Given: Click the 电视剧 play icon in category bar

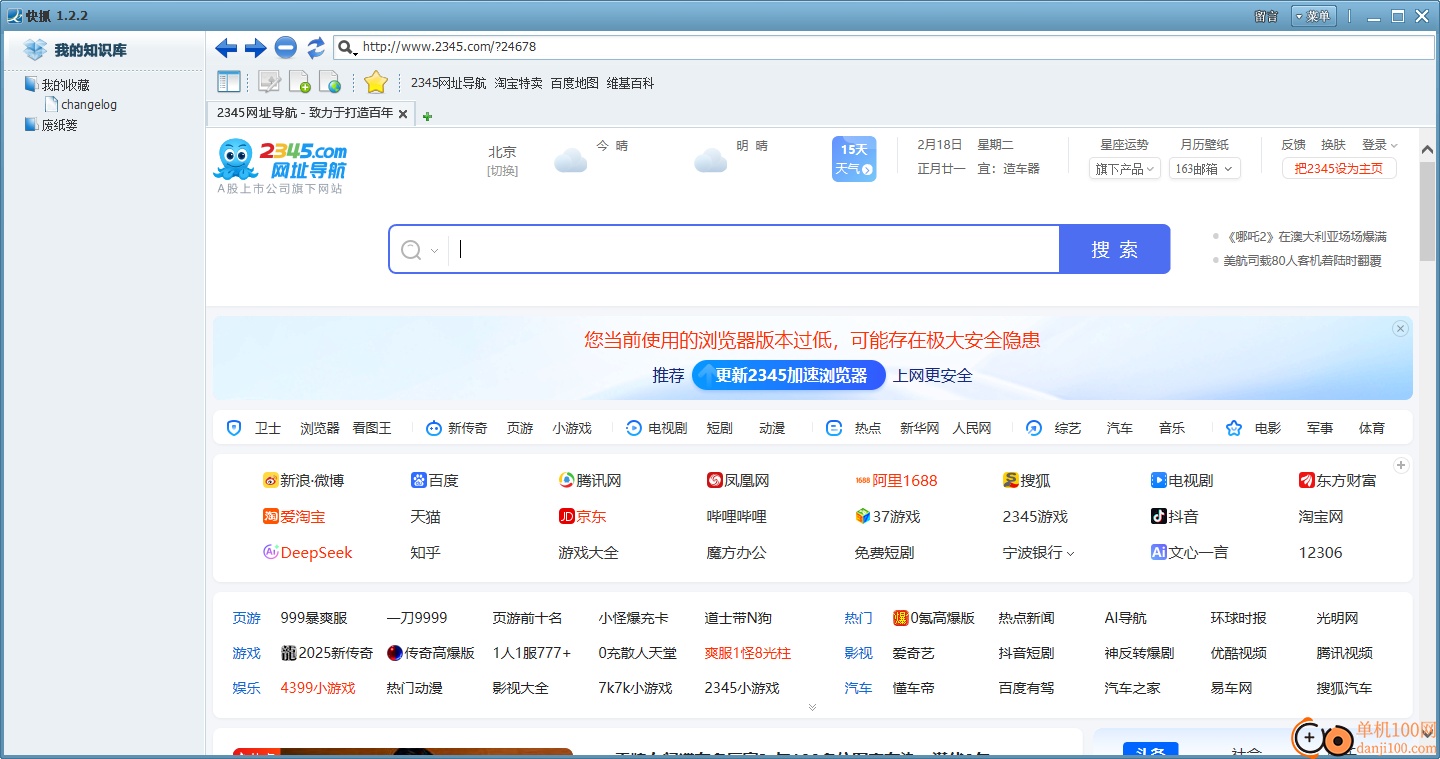Looking at the screenshot, I should [x=633, y=428].
